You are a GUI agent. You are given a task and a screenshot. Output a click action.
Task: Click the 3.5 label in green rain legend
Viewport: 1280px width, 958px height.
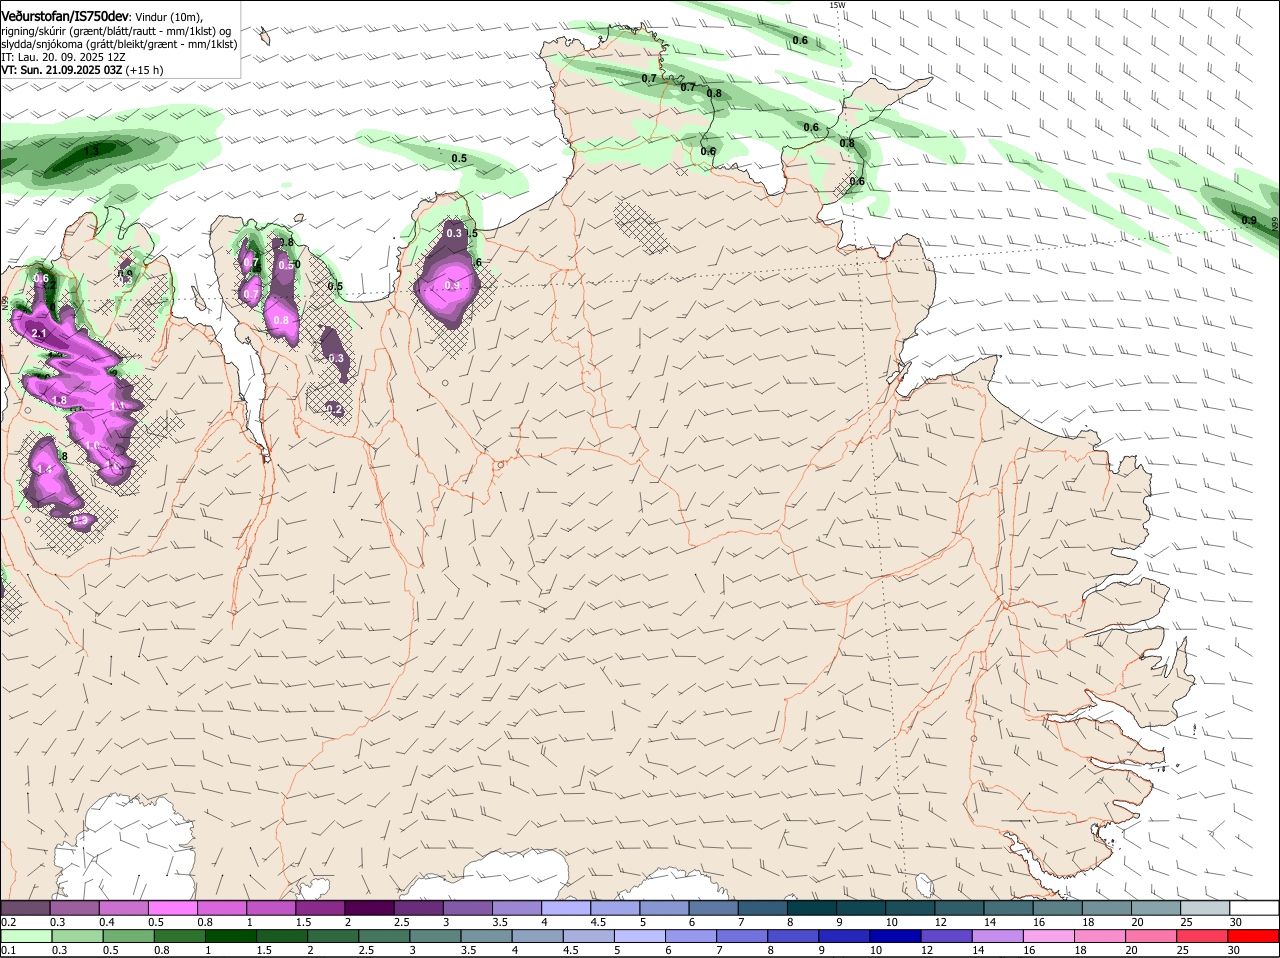(x=467, y=951)
